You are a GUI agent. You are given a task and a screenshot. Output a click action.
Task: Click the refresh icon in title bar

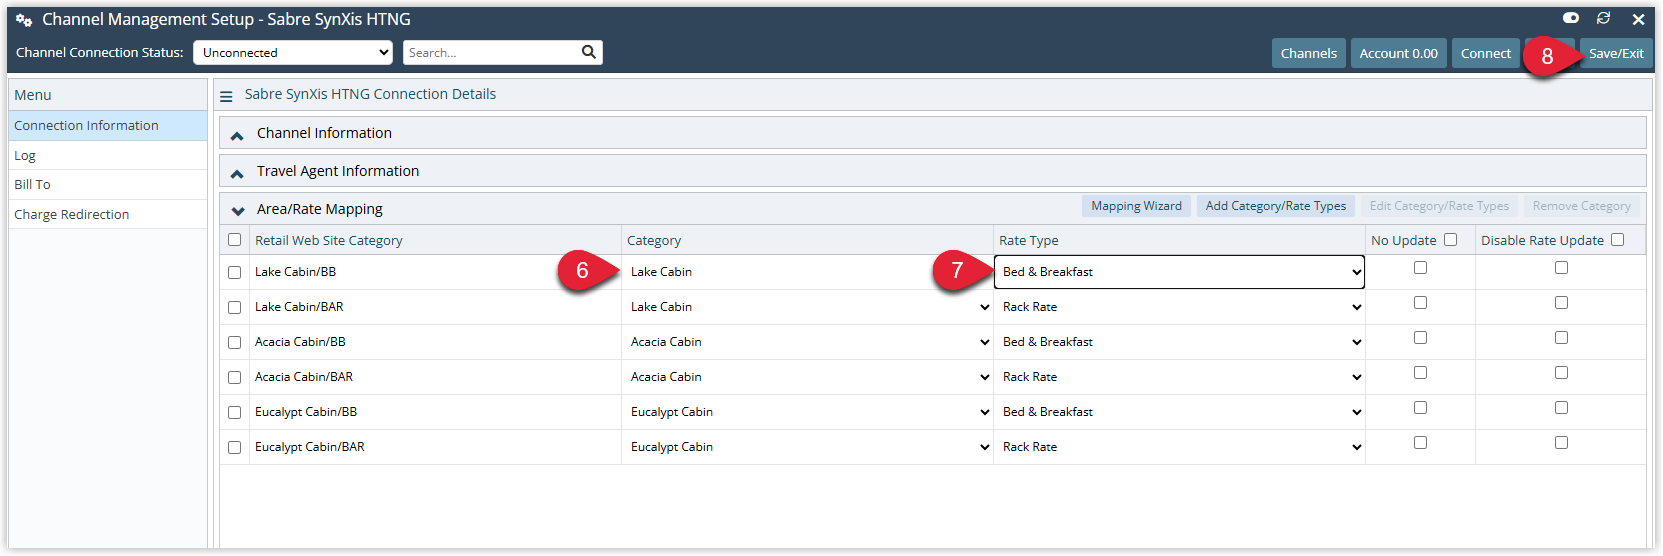pyautogui.click(x=1604, y=18)
